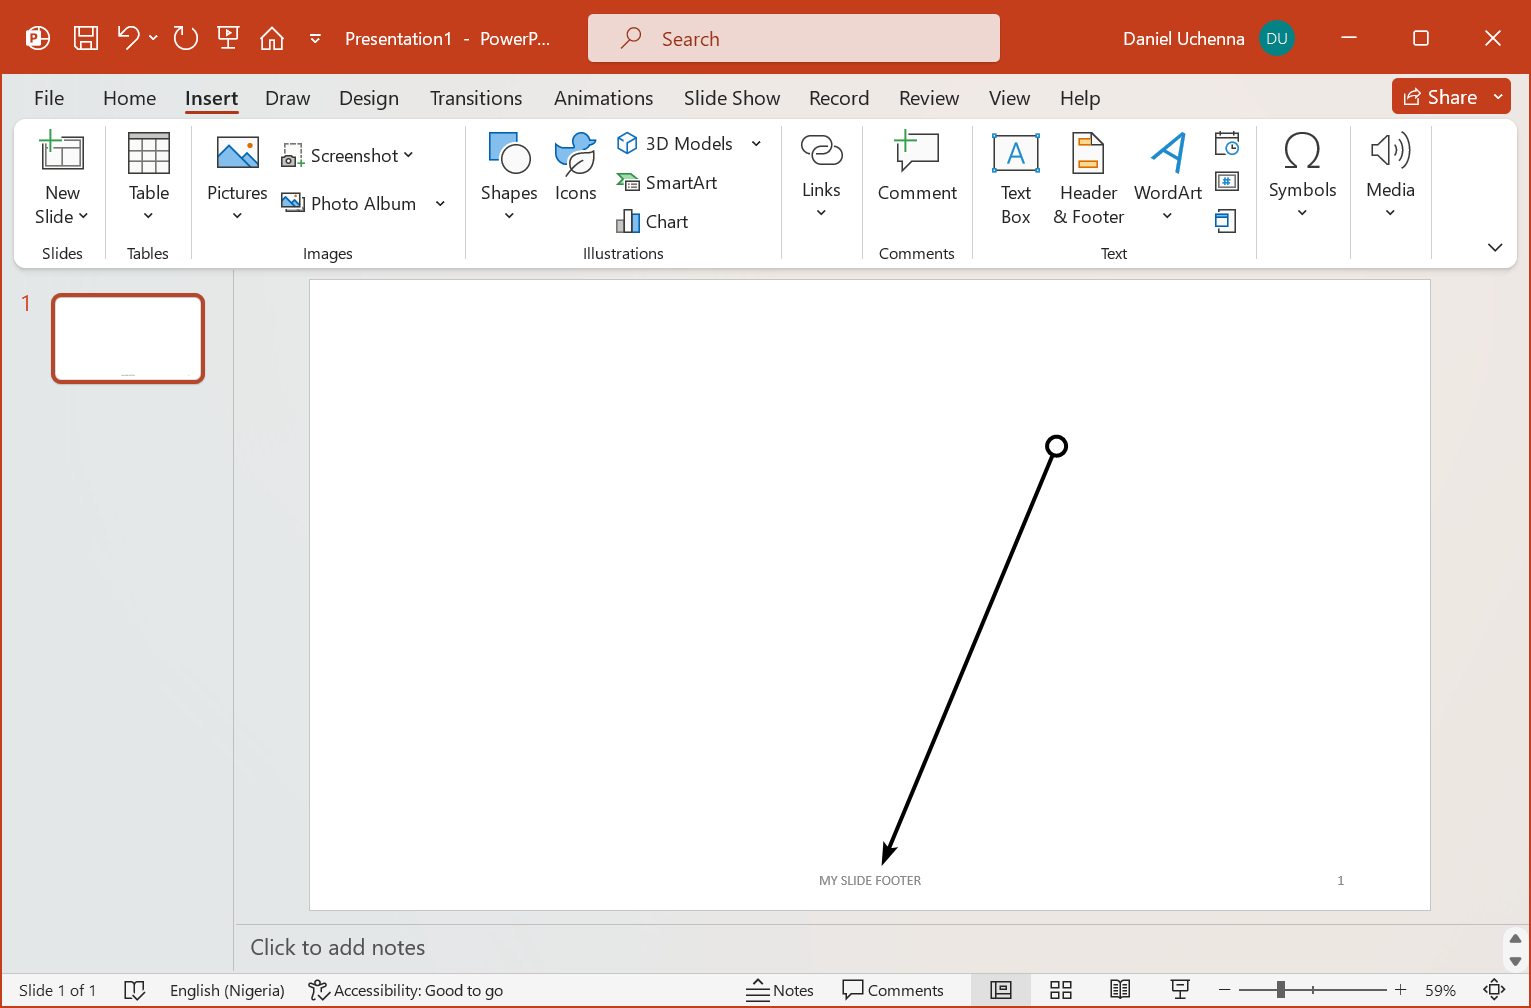Toggle the Comments pane in status bar
This screenshot has height=1008, width=1531.
coord(893,990)
